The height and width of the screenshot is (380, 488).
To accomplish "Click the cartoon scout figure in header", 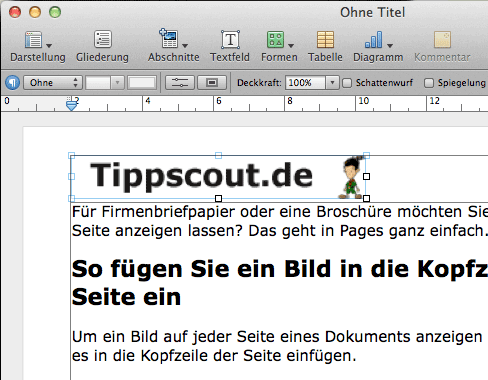I will point(351,177).
